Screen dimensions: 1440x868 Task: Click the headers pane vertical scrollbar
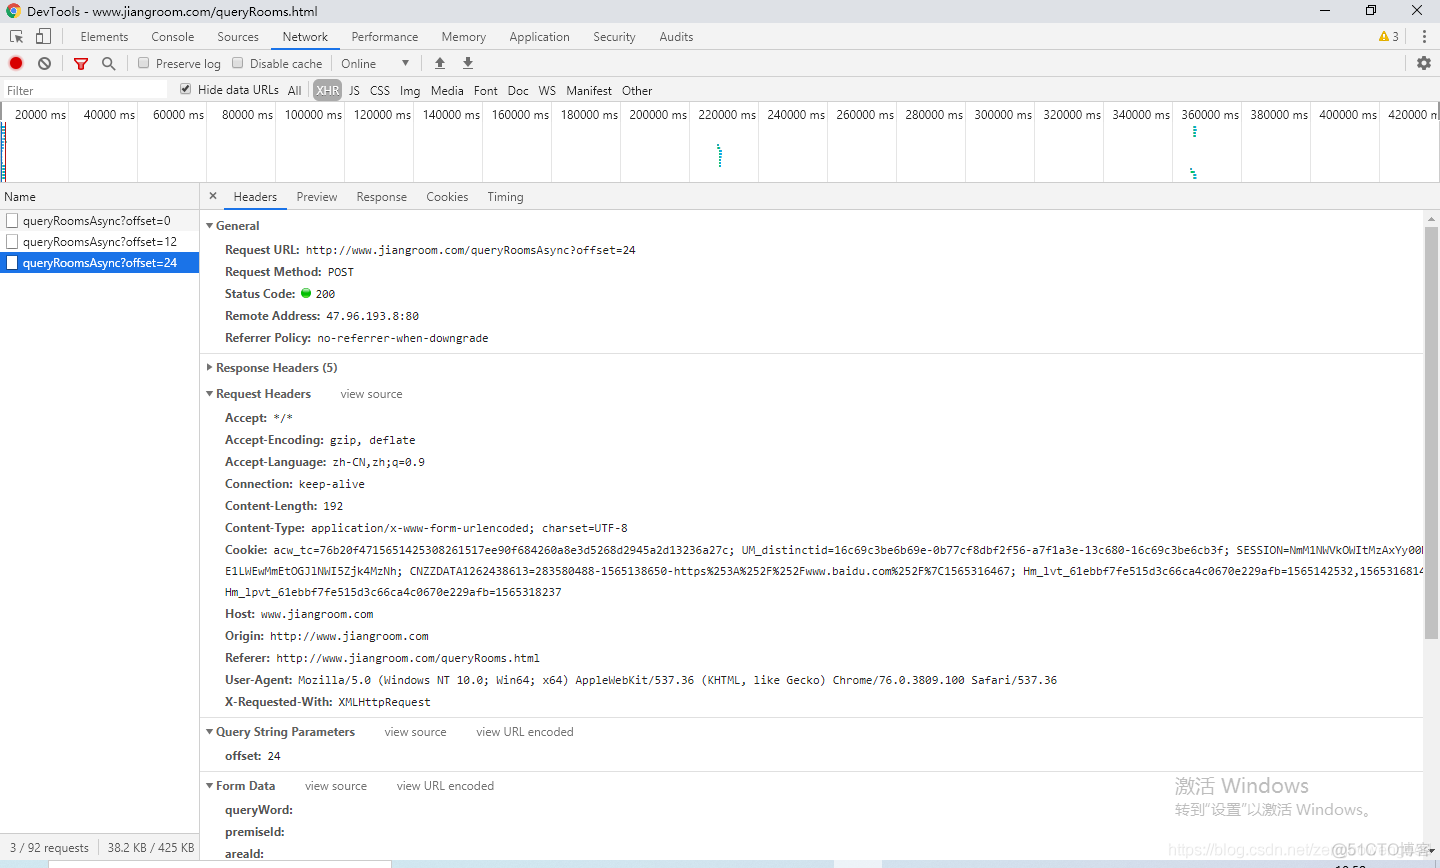coord(1431,432)
